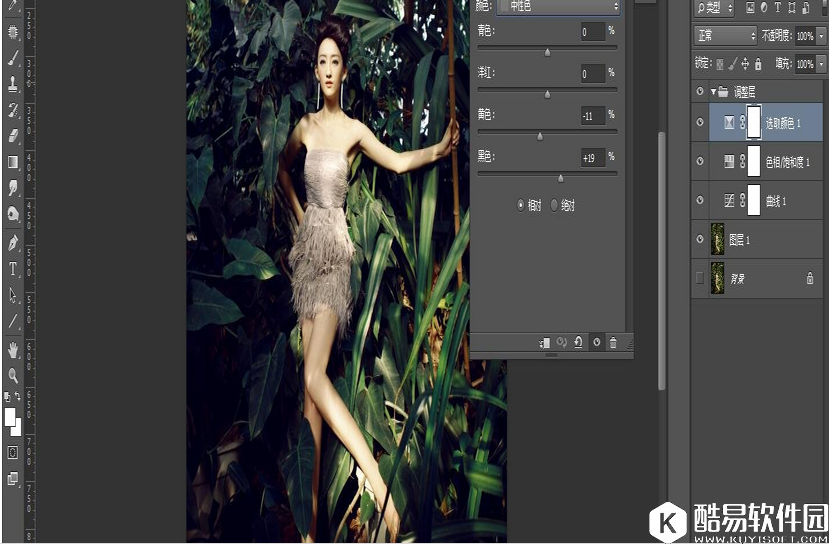The width and height of the screenshot is (829, 544).
Task: Click the 洋红 percentage input field
Action: coord(593,73)
